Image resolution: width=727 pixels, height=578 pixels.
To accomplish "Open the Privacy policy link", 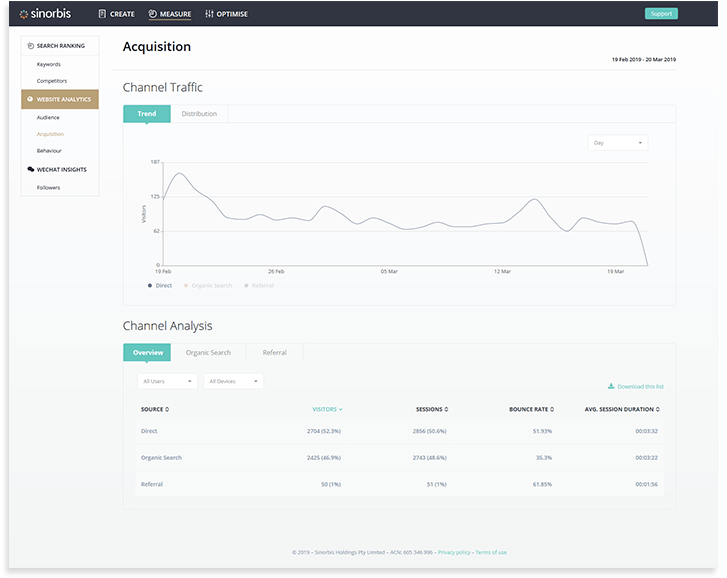I will (454, 552).
